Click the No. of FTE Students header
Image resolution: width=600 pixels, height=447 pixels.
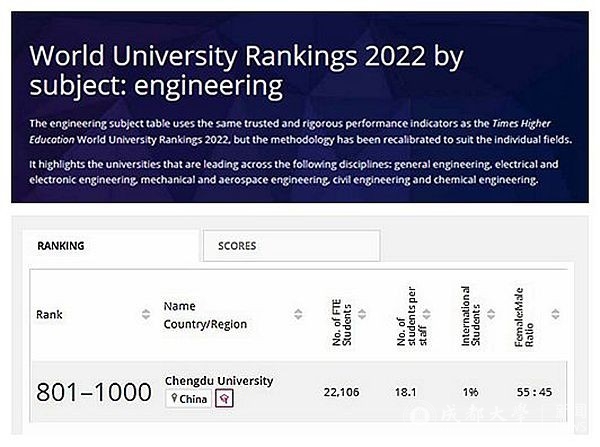(x=342, y=323)
